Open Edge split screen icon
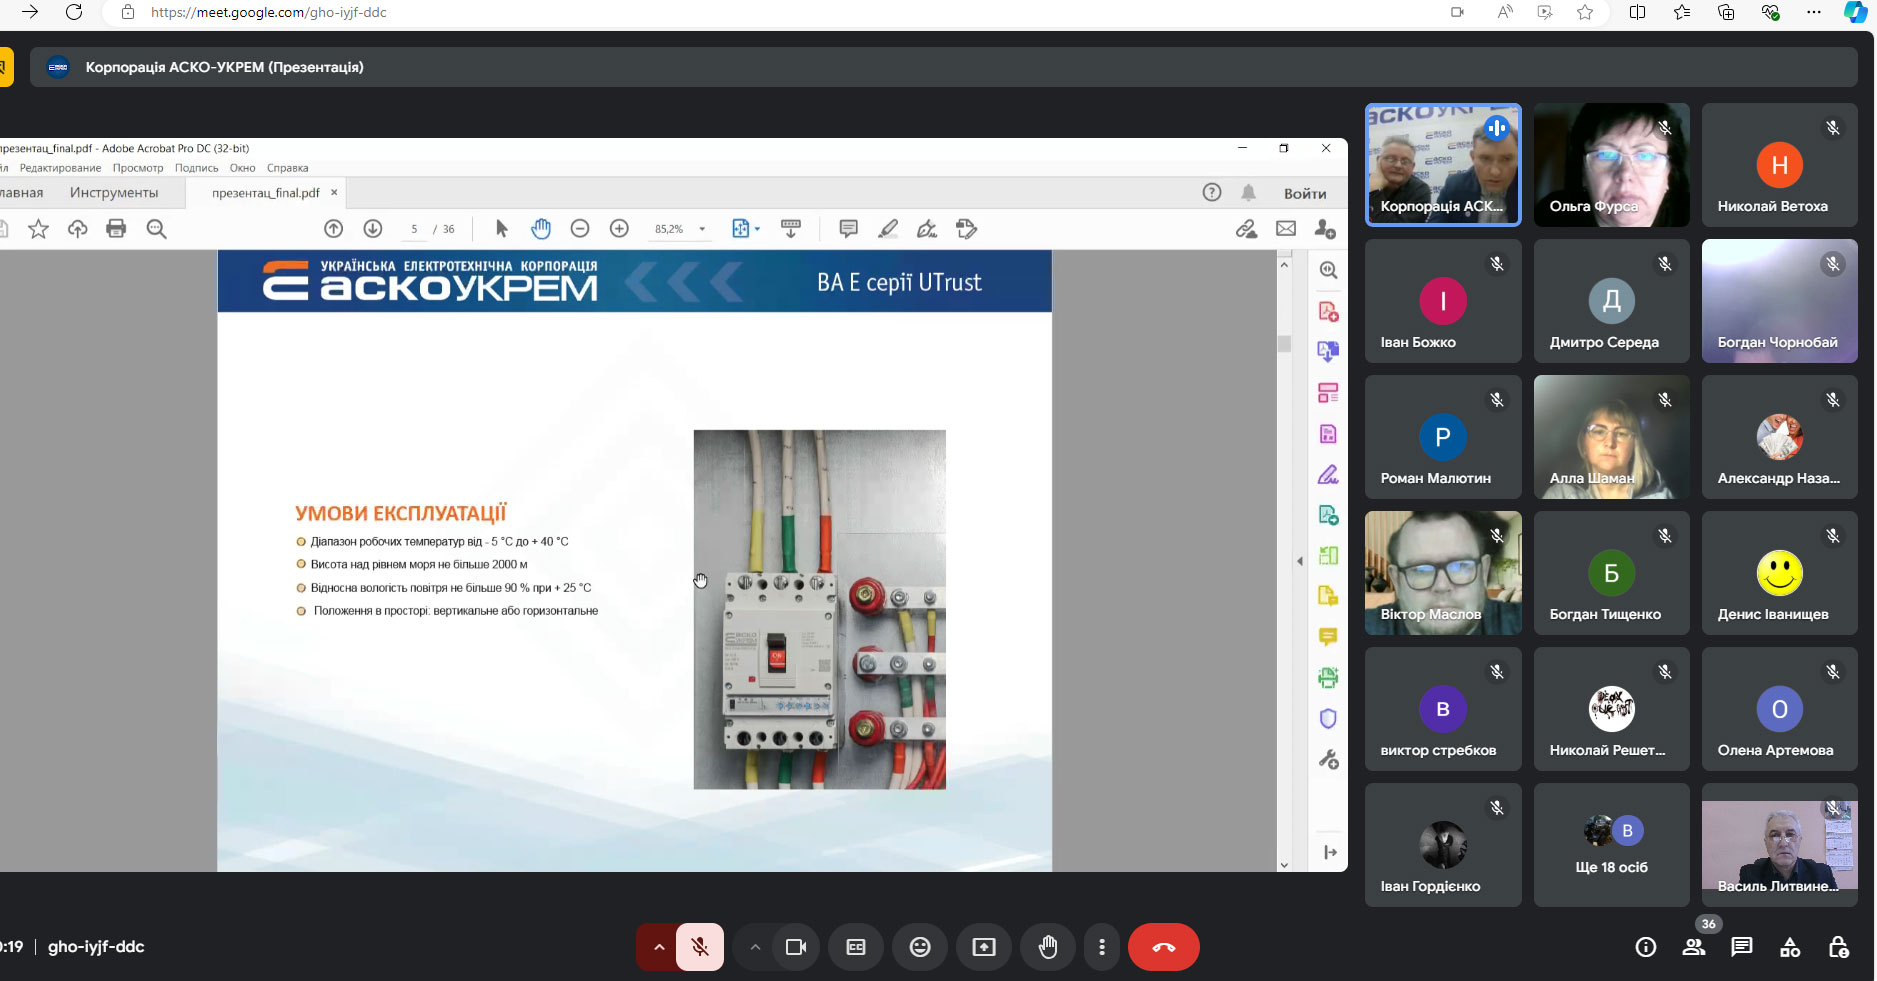1877x981 pixels. point(1637,12)
